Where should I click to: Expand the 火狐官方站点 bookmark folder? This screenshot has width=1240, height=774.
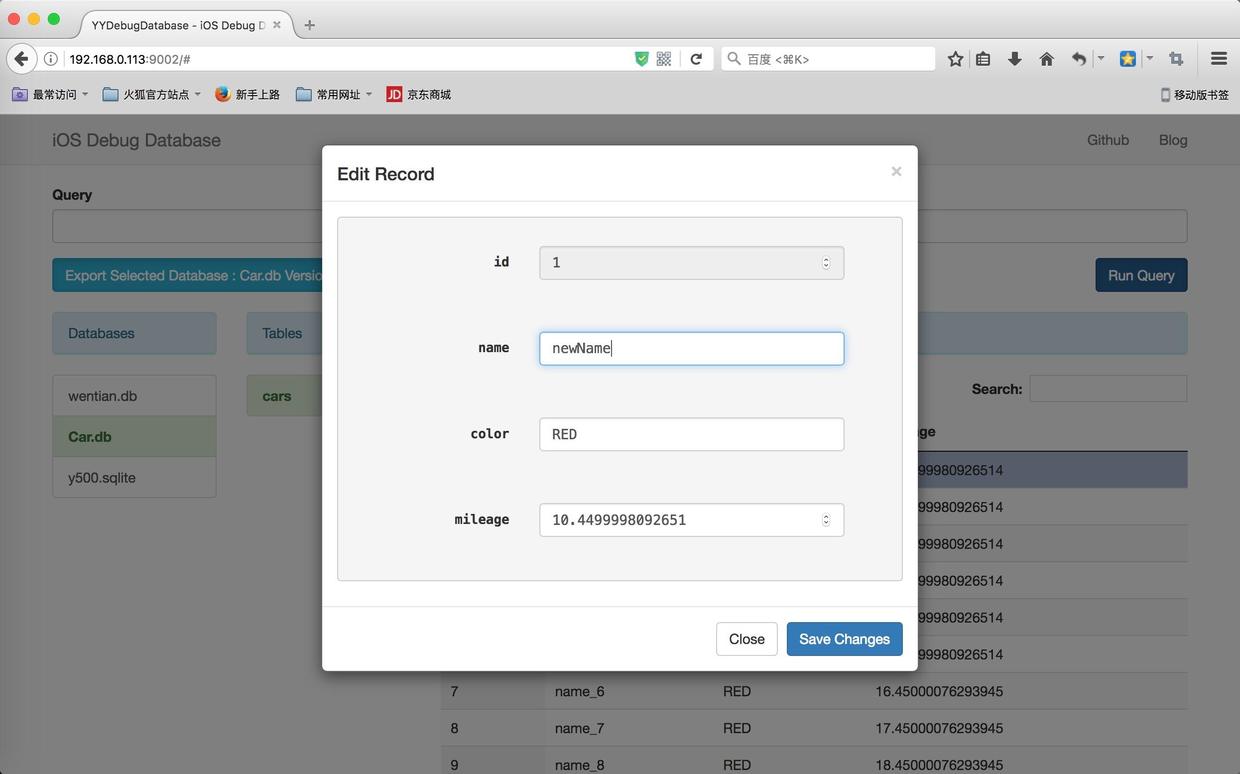[152, 94]
